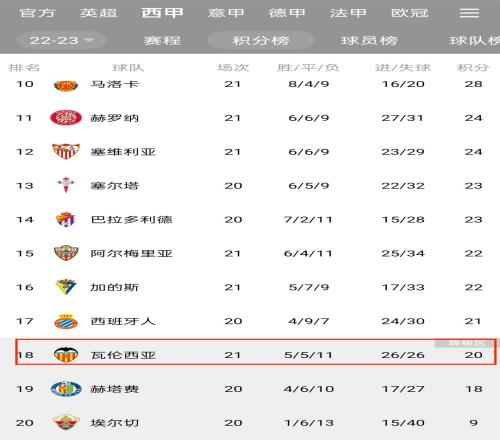Tap the Girona (赫罗纳) club crest
500x440 pixels.
[66, 118]
